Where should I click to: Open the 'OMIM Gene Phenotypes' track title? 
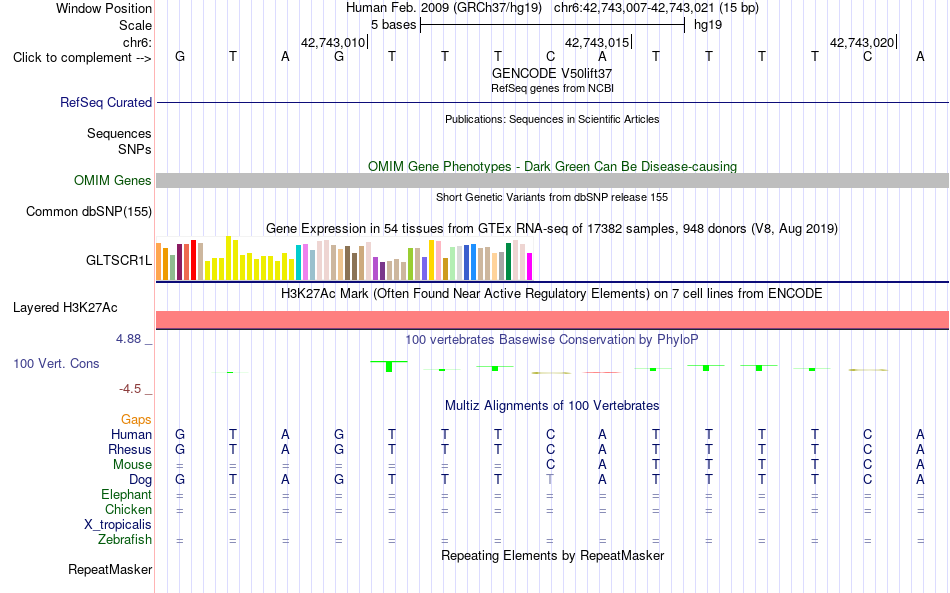(x=552, y=167)
